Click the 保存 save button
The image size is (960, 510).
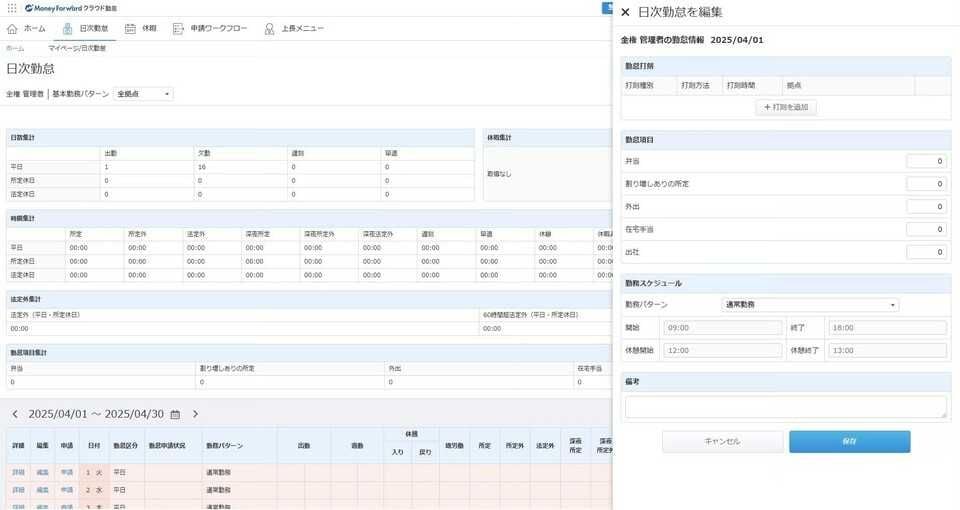click(849, 441)
